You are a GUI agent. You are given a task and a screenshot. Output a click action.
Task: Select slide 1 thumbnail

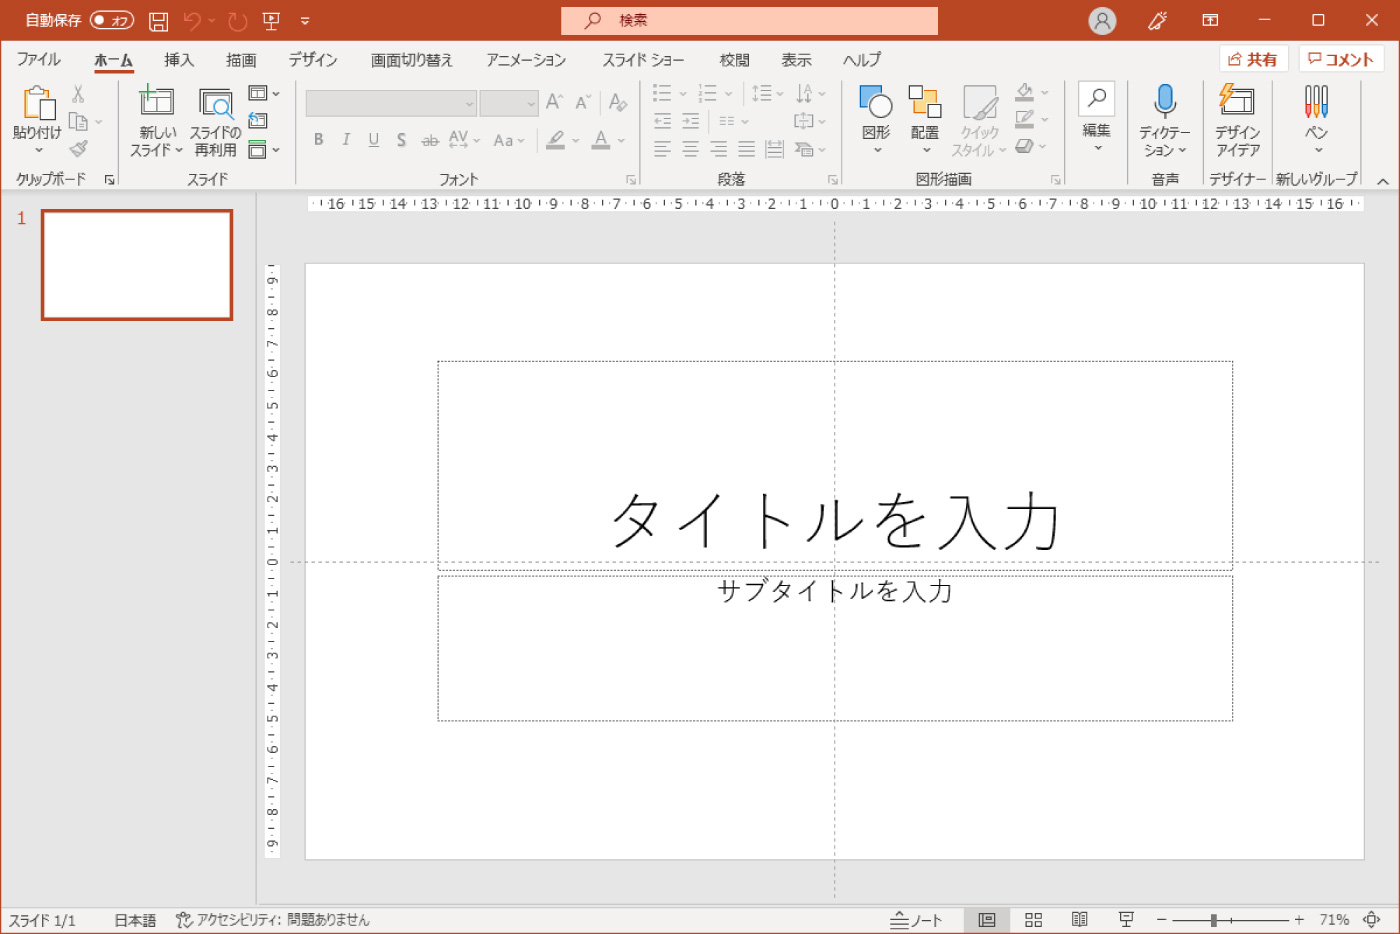[137, 265]
